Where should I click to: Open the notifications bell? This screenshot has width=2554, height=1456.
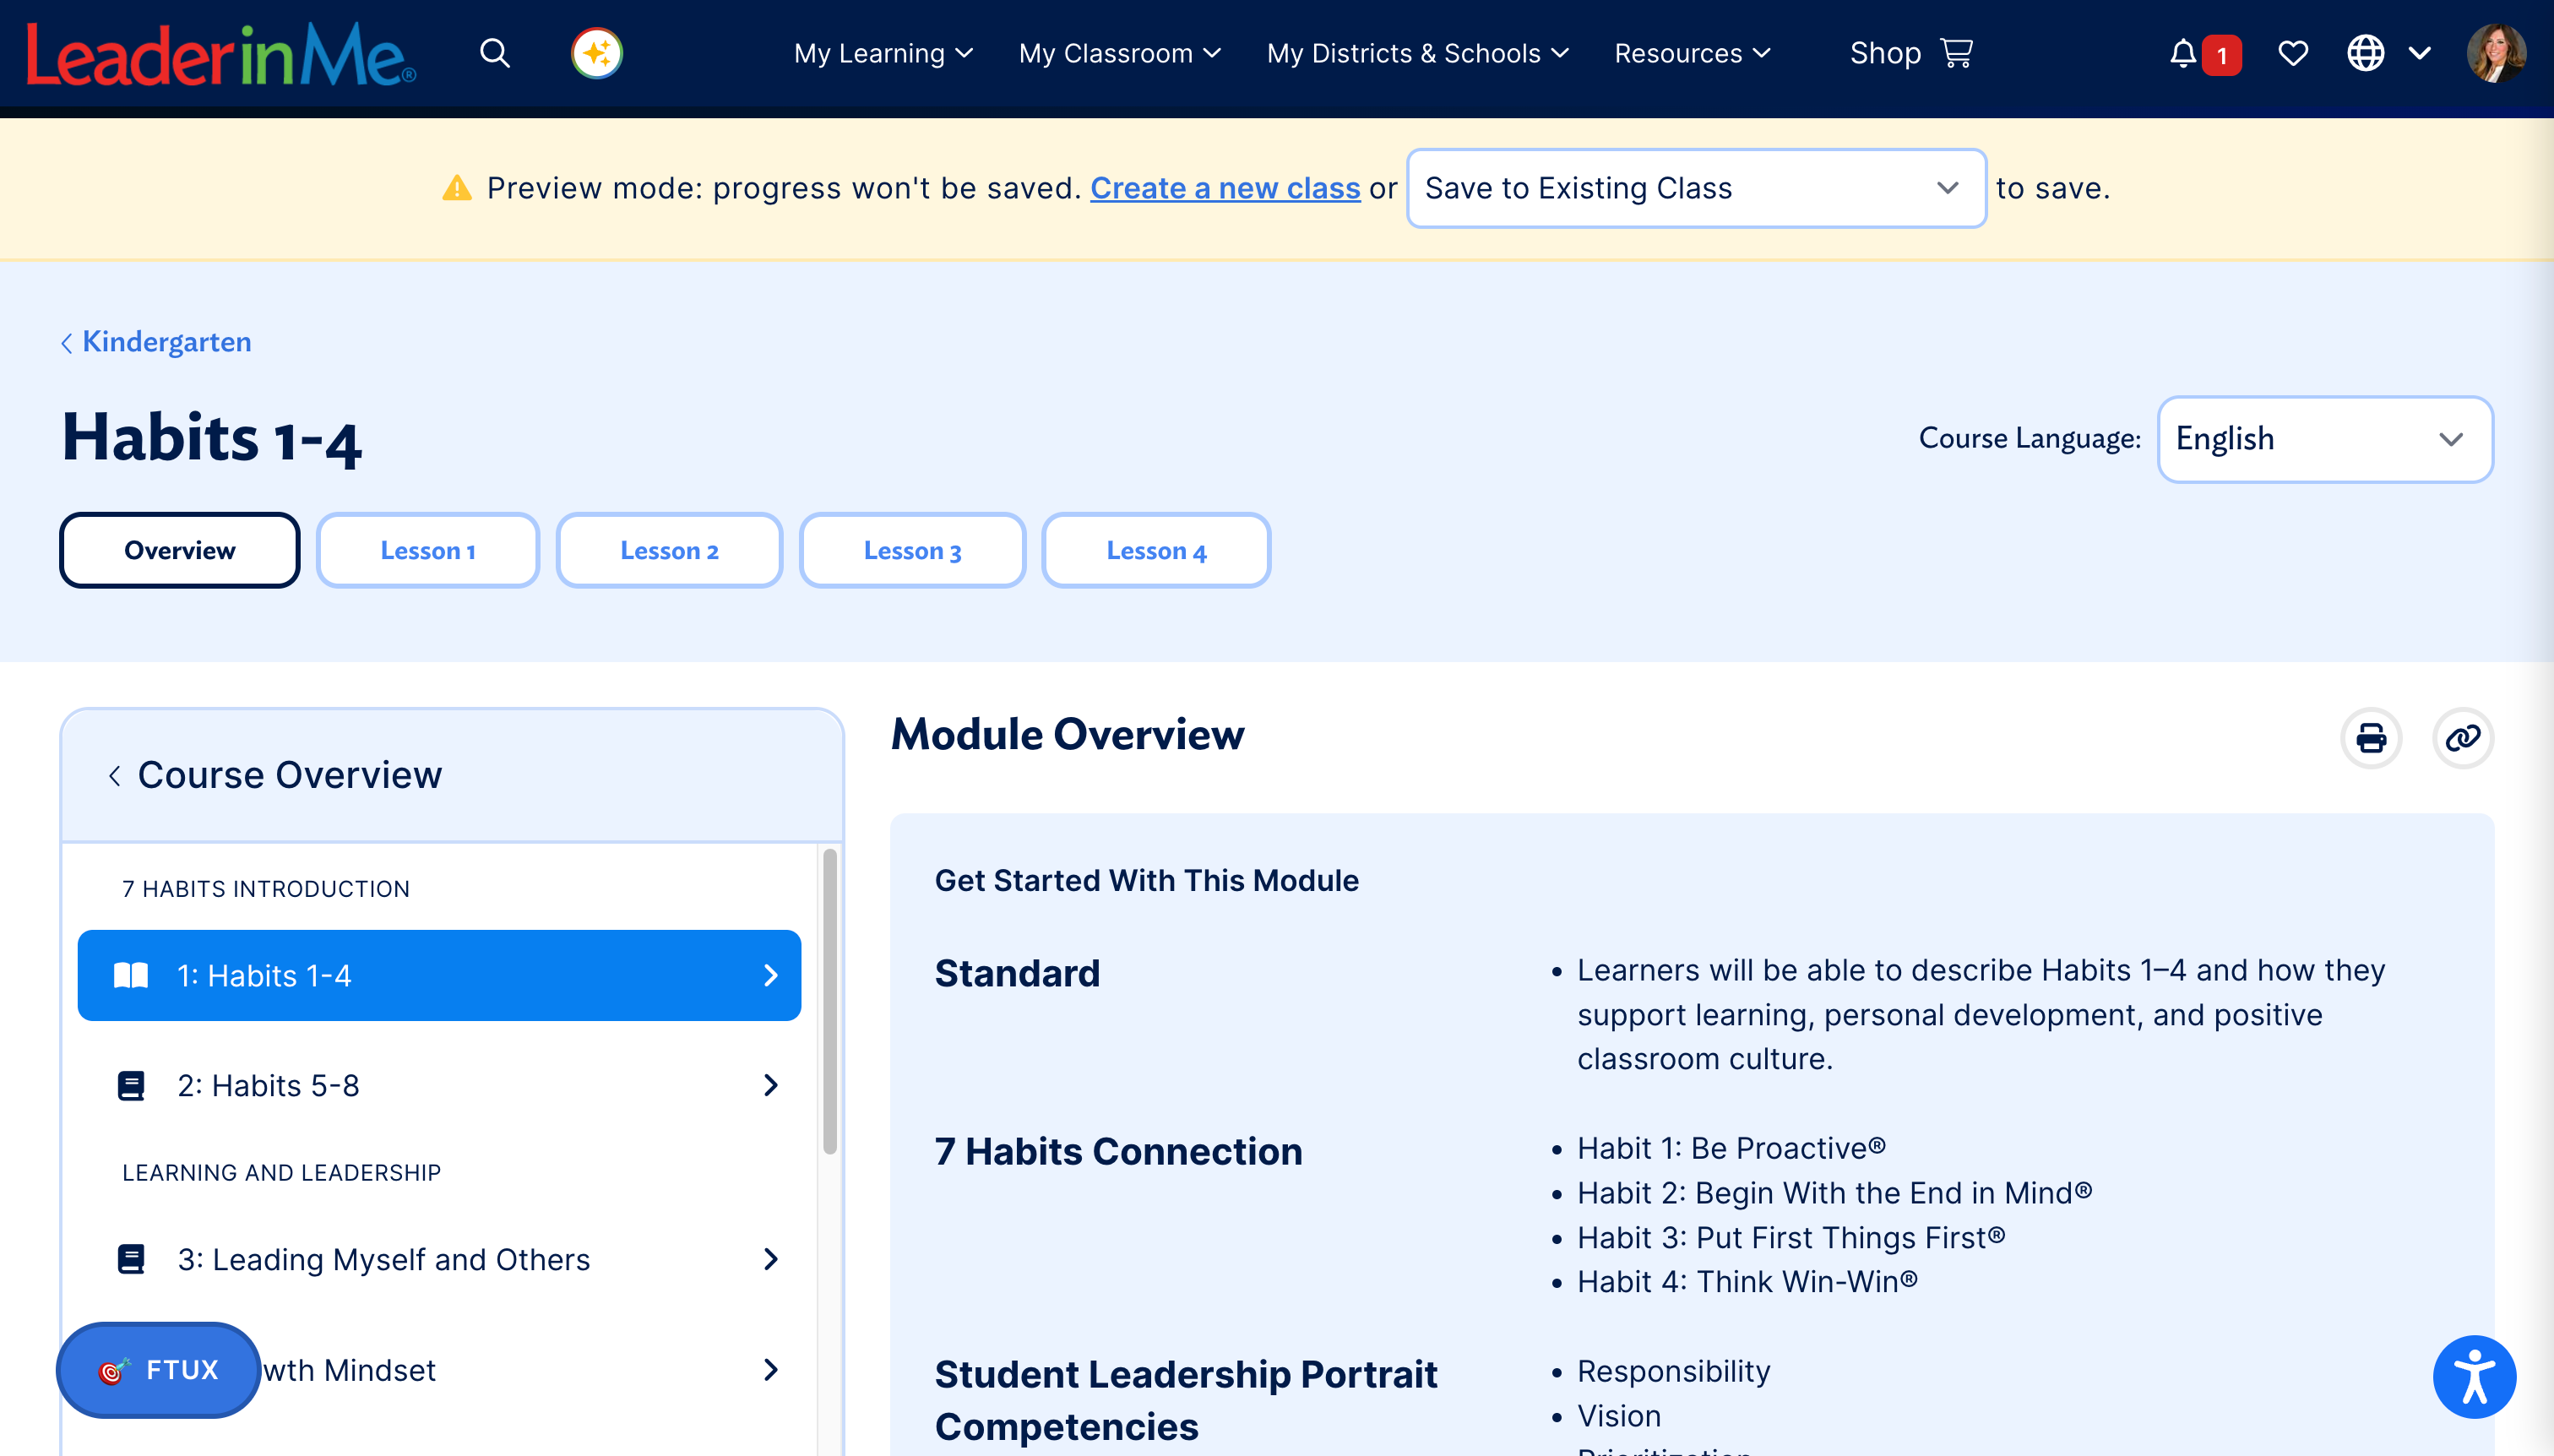(x=2183, y=53)
